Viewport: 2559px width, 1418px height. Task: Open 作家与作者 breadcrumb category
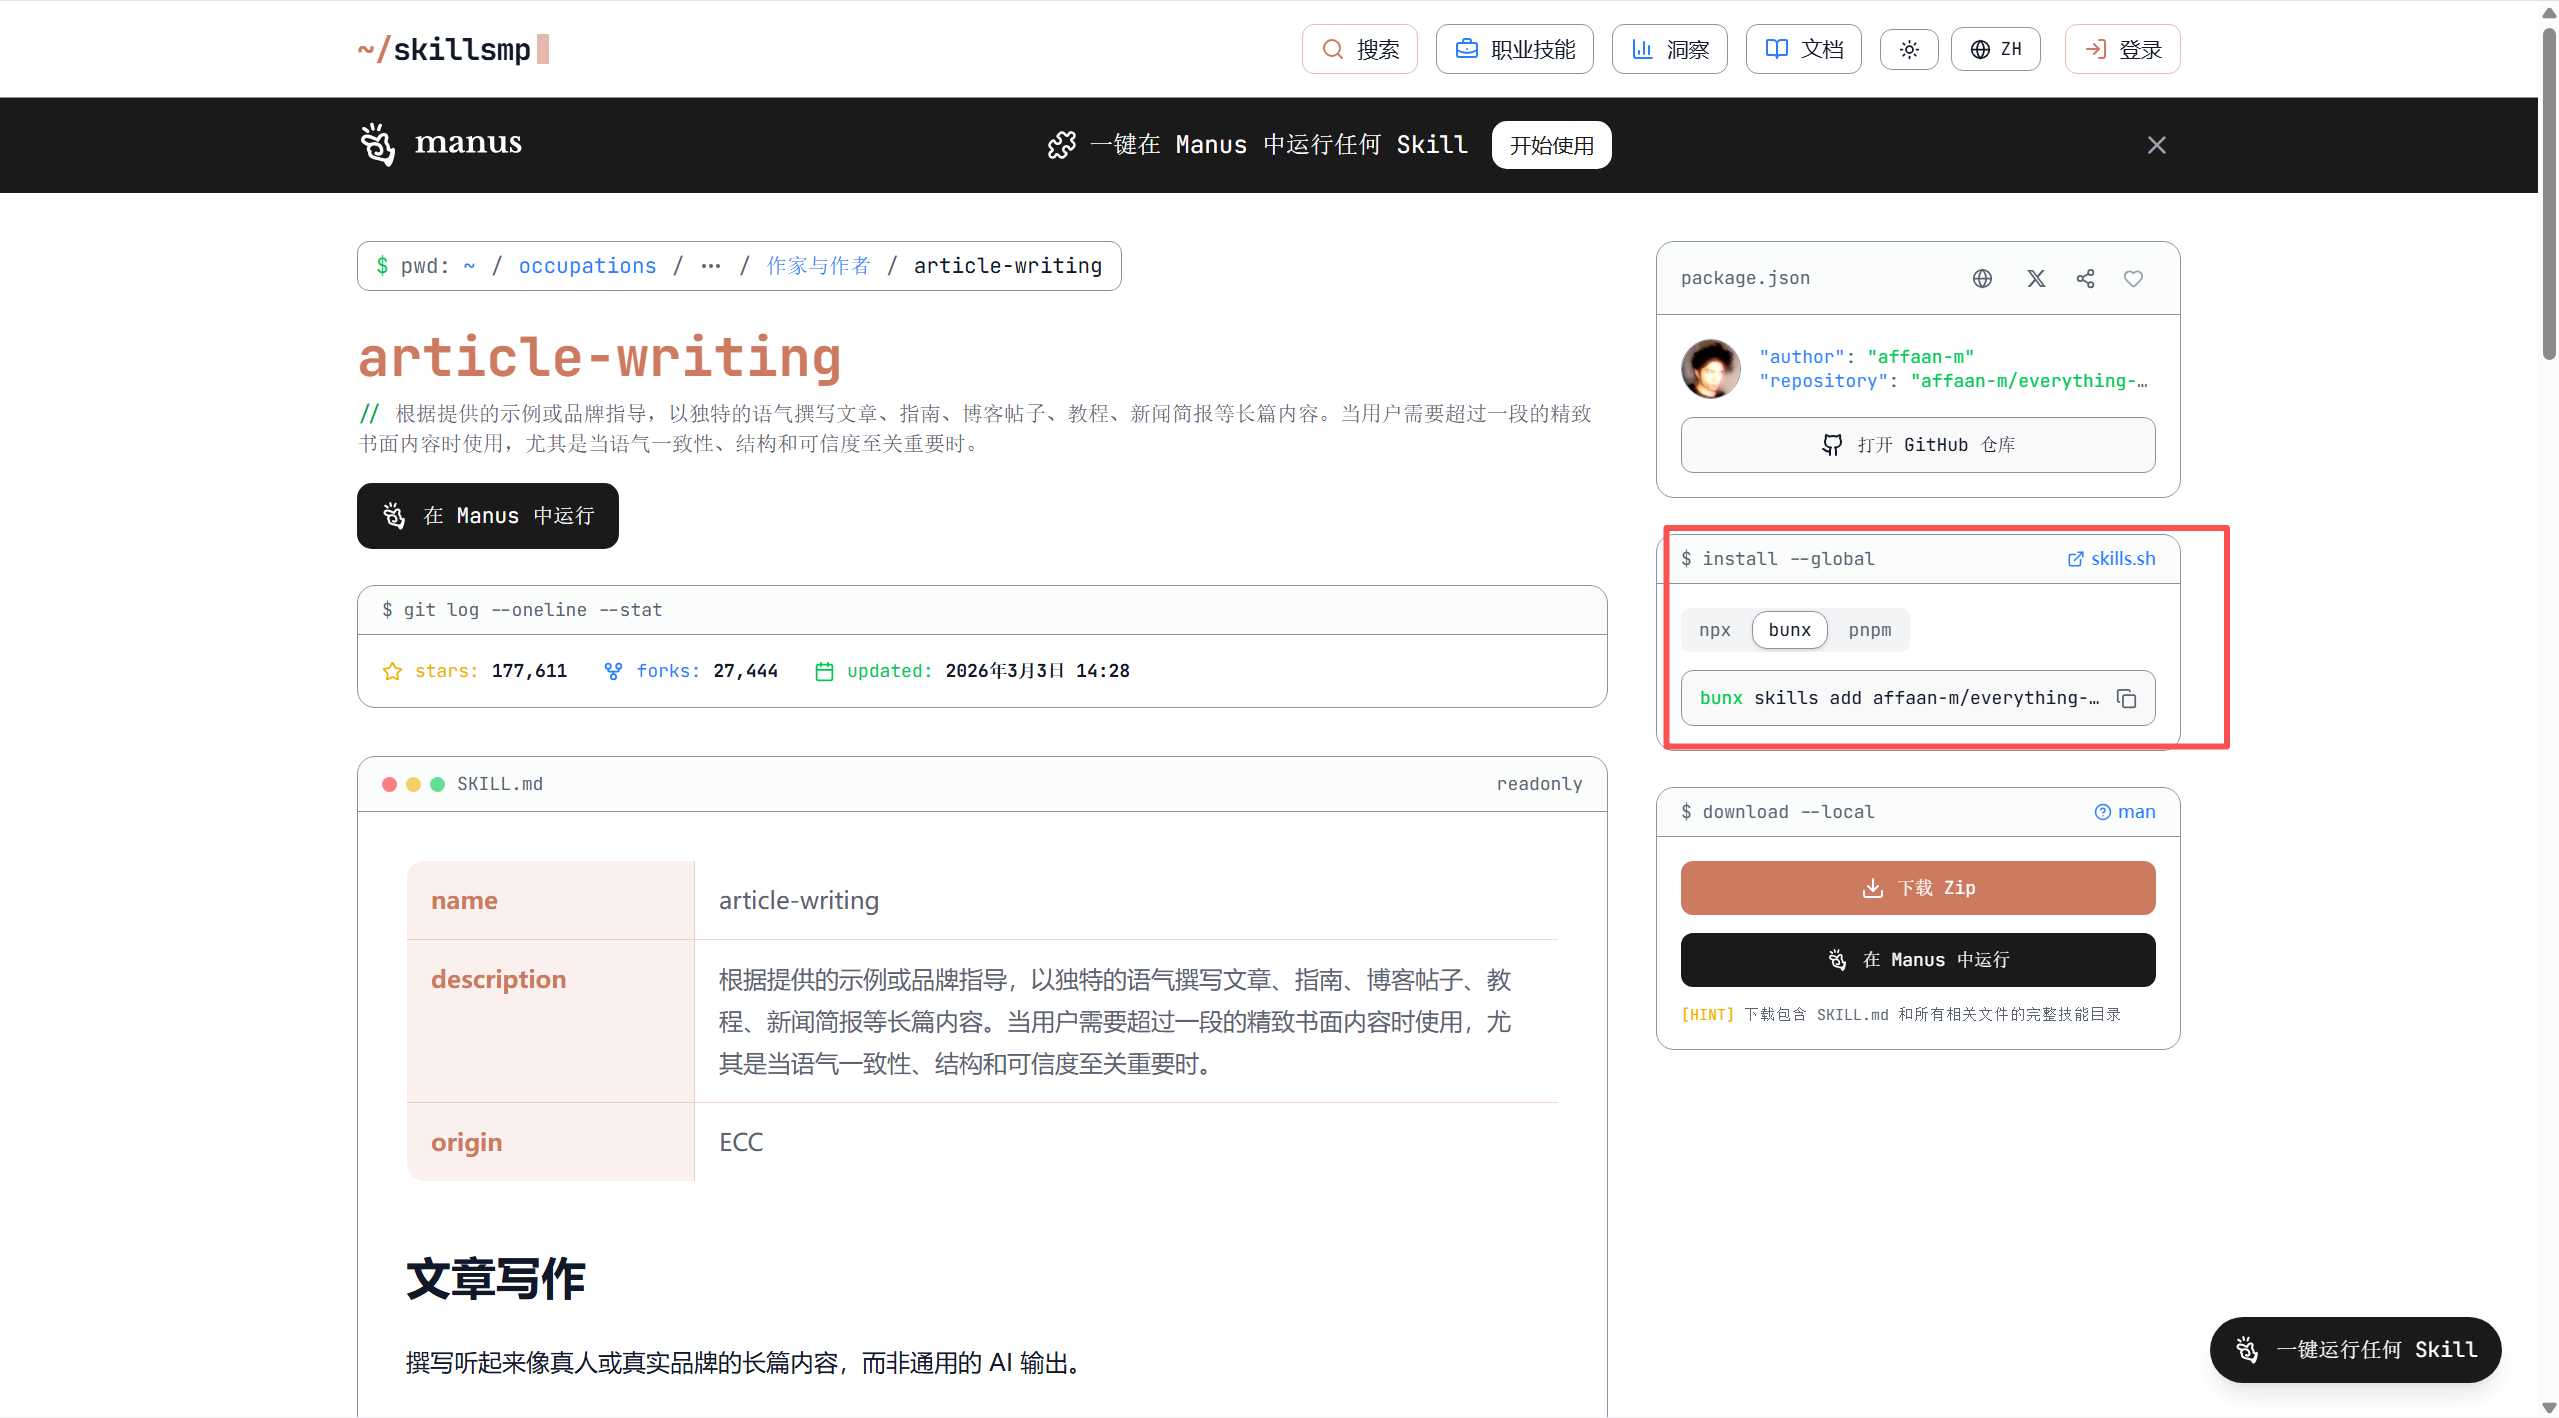818,266
